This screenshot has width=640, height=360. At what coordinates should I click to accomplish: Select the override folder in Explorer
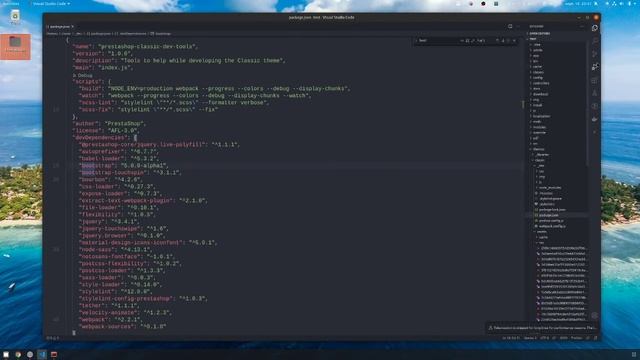[x=540, y=133]
